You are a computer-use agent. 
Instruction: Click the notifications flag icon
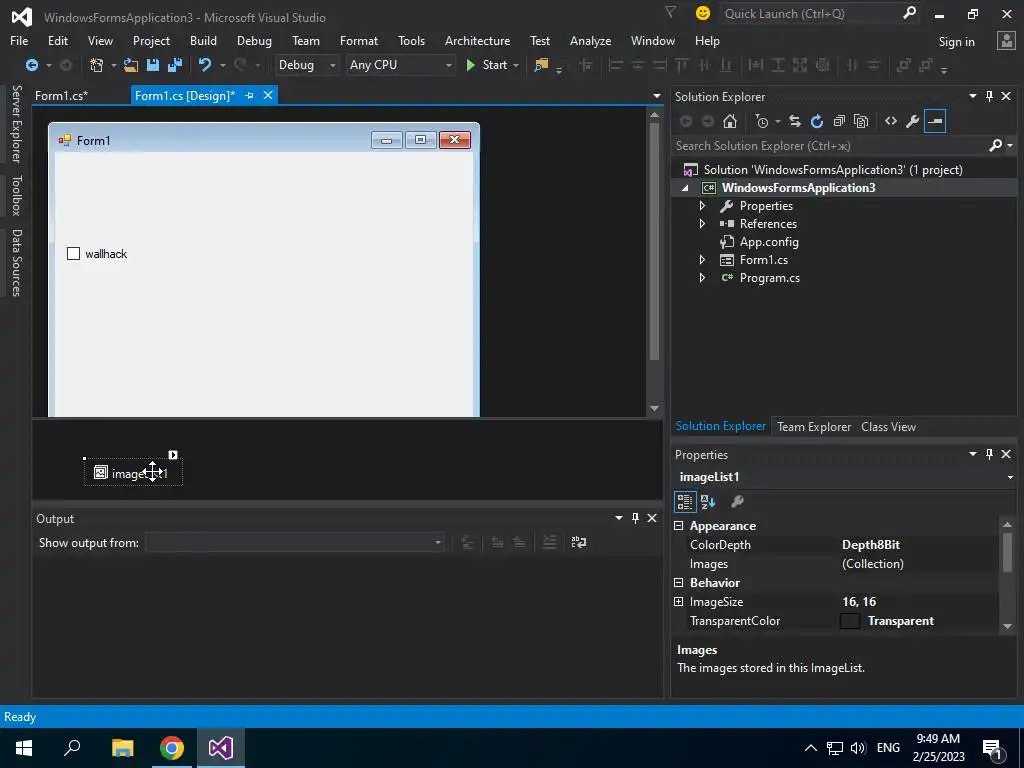(x=670, y=12)
